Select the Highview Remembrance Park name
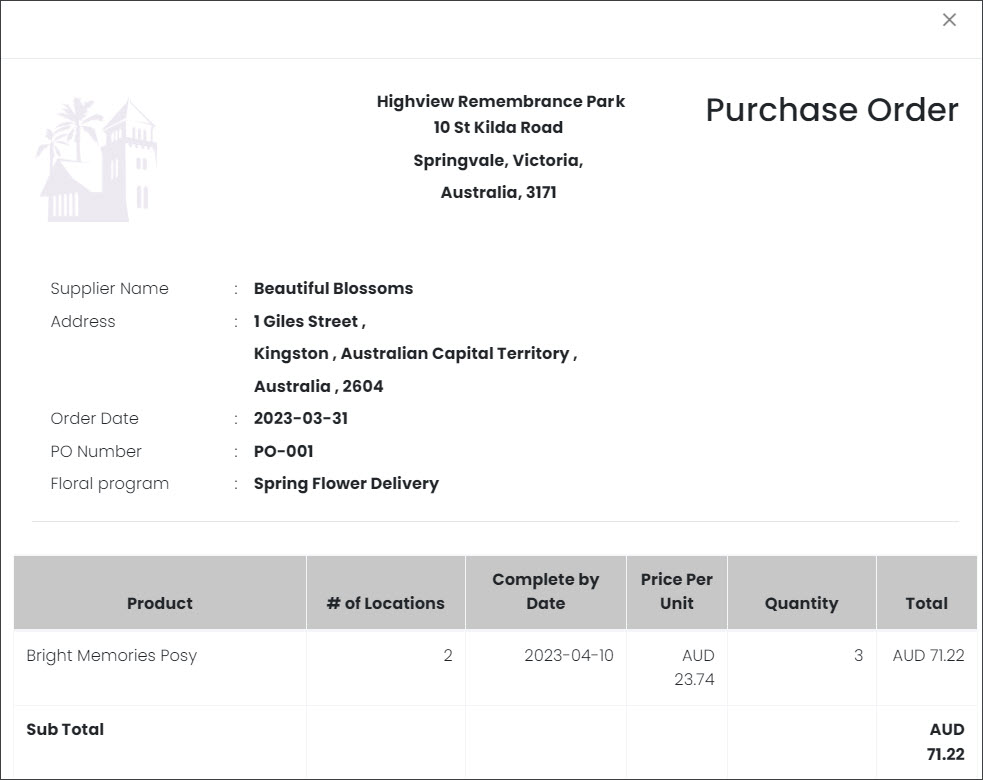 500,102
